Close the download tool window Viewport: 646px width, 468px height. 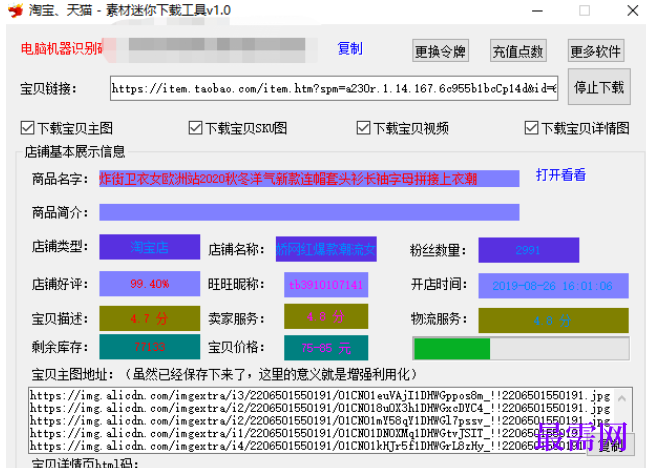(x=633, y=11)
